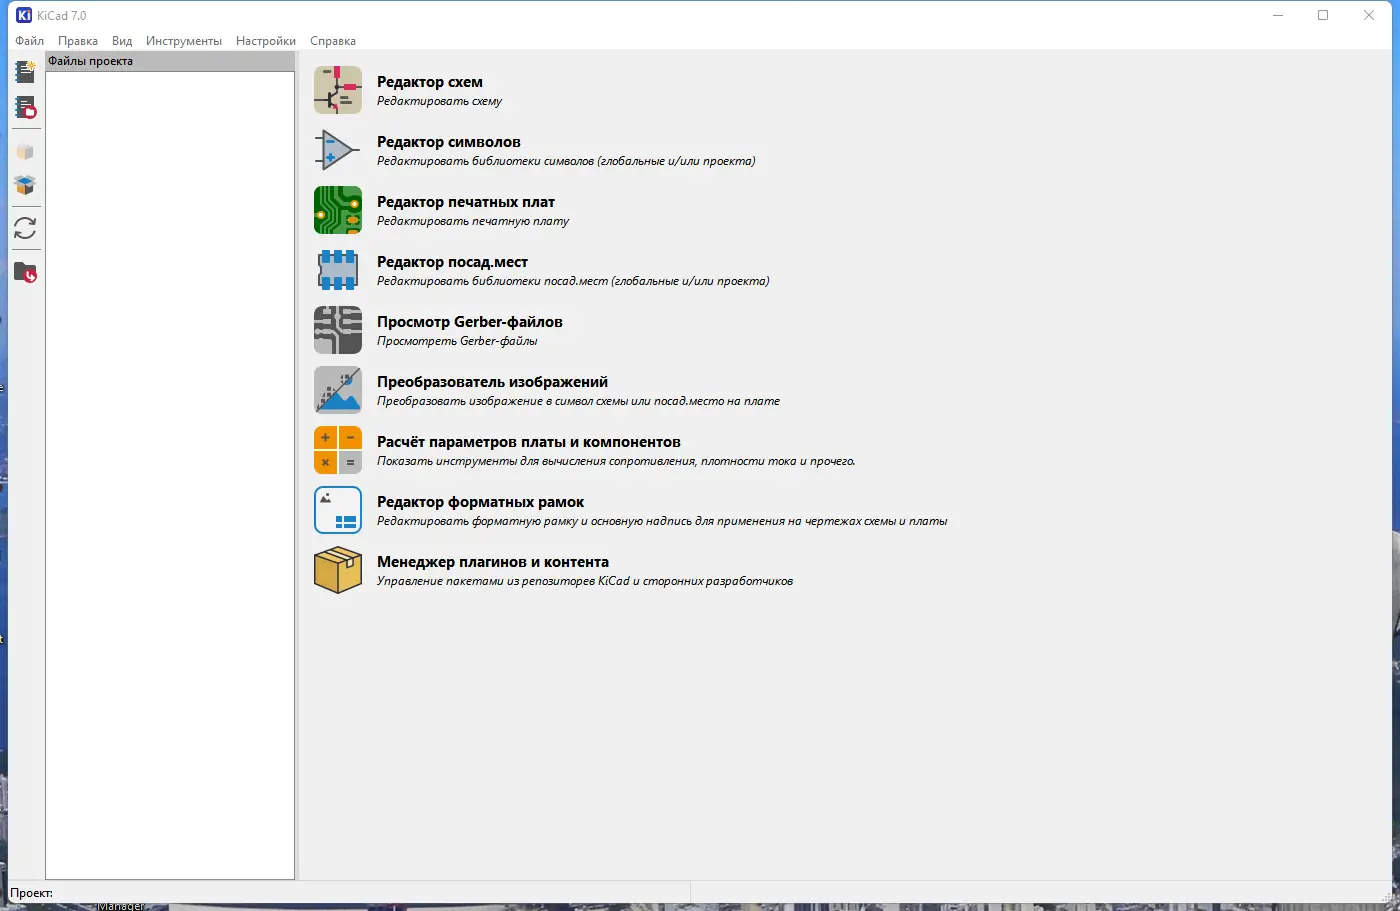1400x911 pixels.
Task: Open the Настройки menu
Action: click(266, 41)
